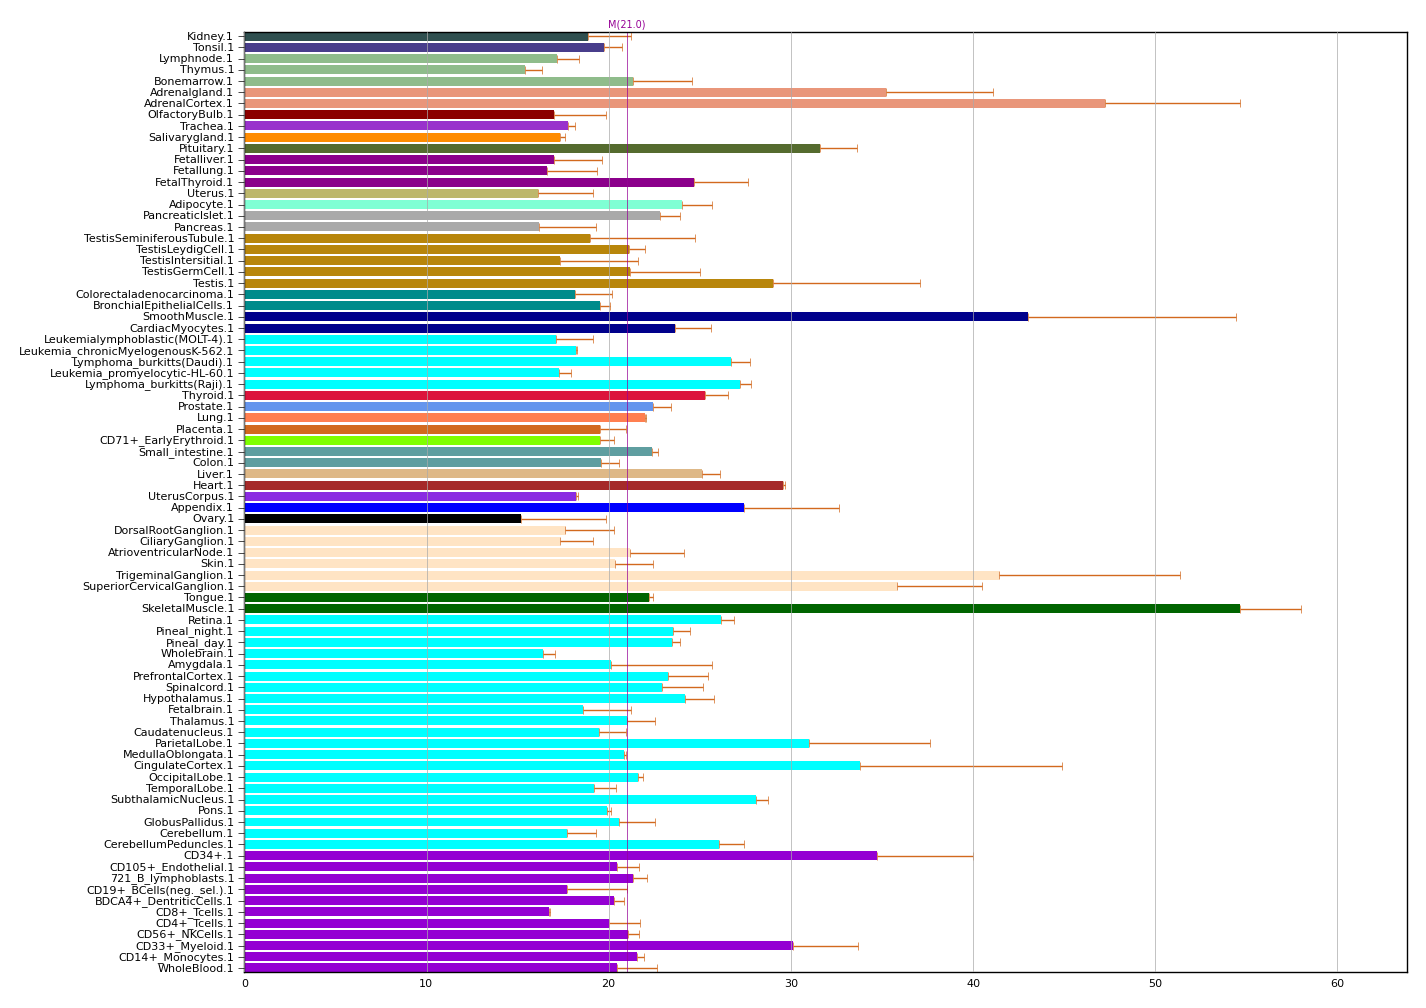The height and width of the screenshot is (1008, 1426).
Task: Select the Heart.1 brown bar
Action: [x=513, y=485]
